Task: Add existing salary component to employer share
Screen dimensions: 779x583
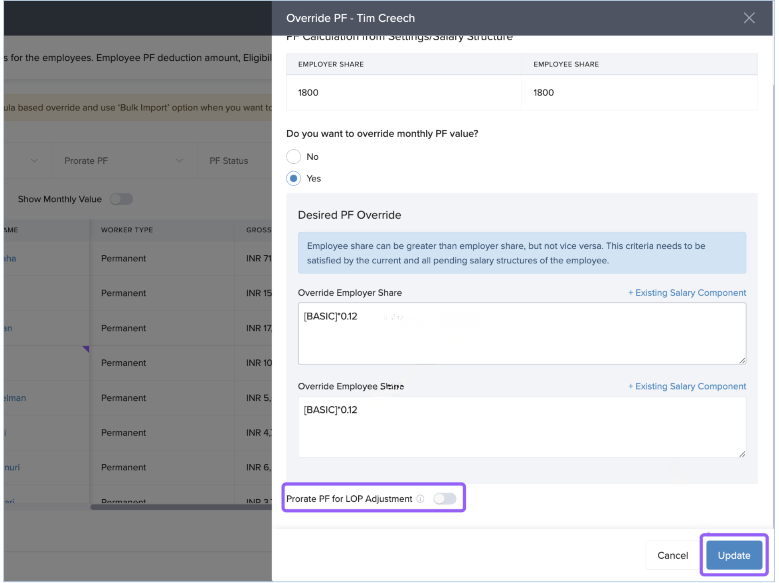Action: (686, 293)
